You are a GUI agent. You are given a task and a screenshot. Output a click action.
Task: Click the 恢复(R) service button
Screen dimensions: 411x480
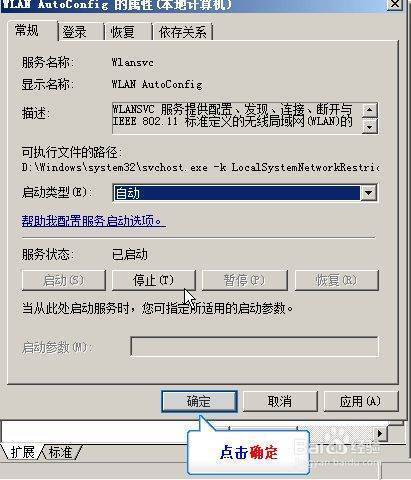click(x=337, y=280)
